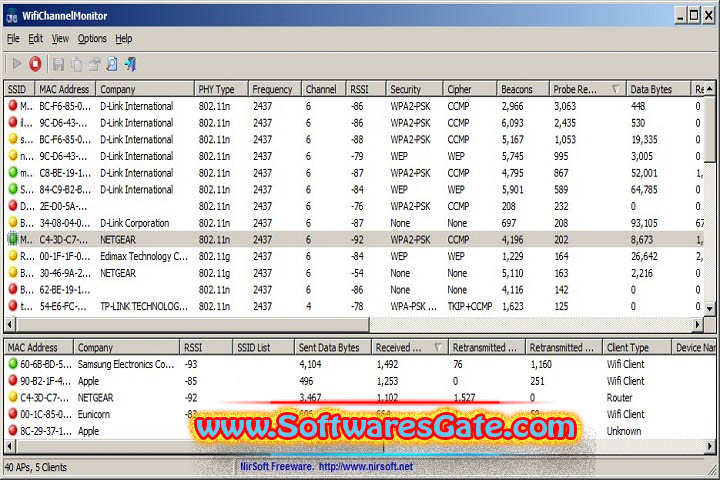Sort clients by Sent Data Bytes header
The height and width of the screenshot is (480, 720).
(333, 347)
